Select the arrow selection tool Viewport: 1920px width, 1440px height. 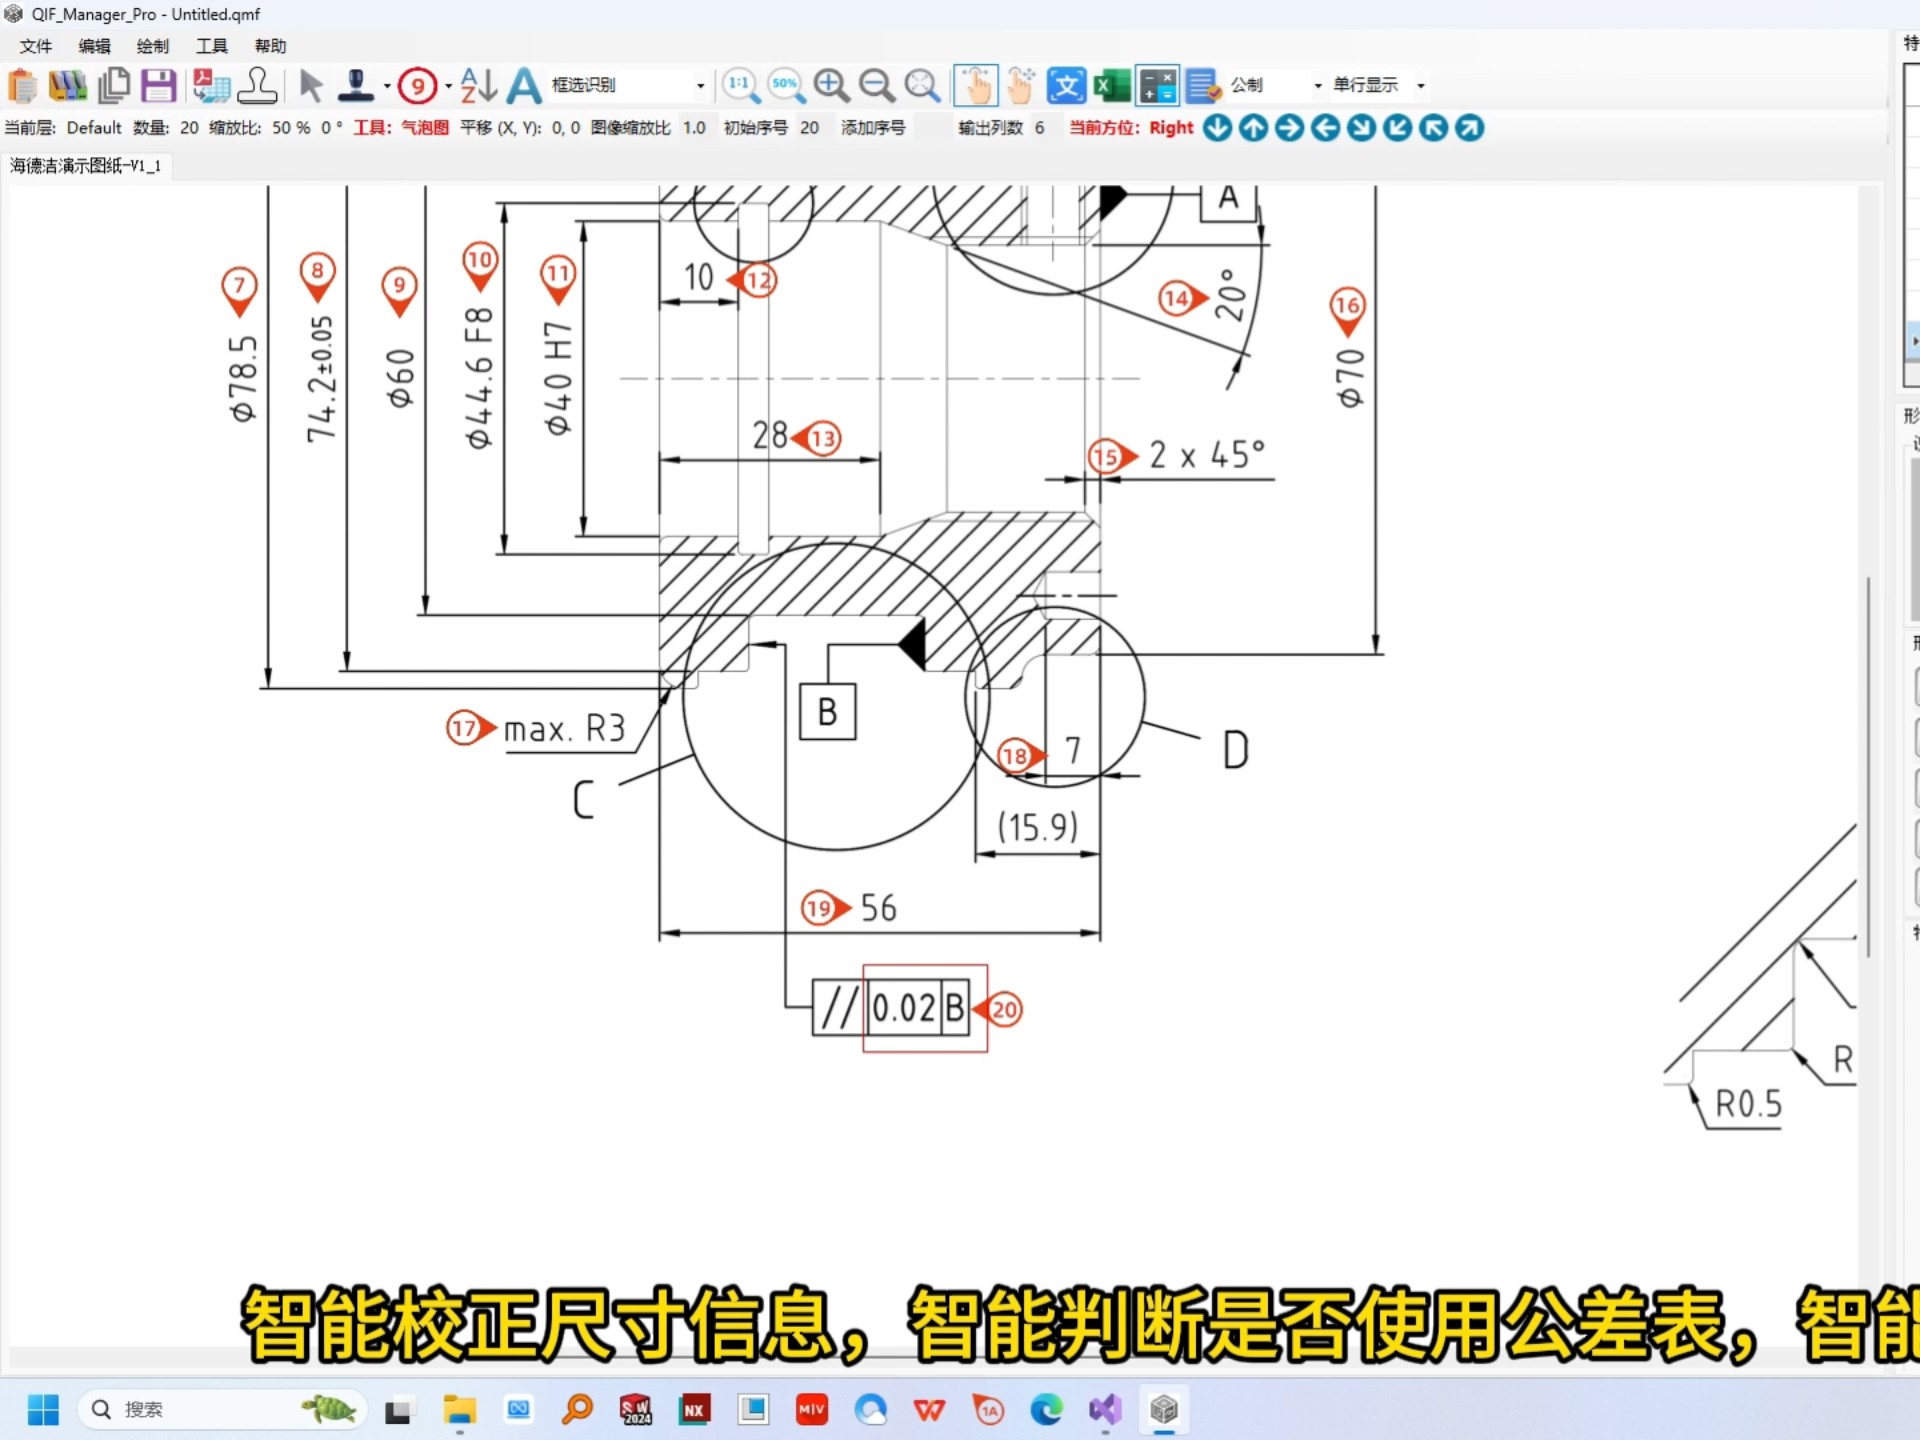[x=311, y=85]
